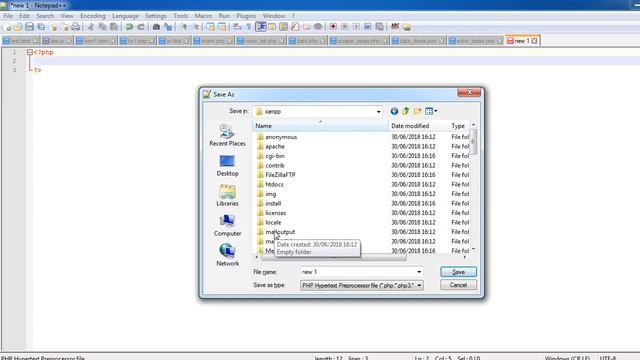Viewport: 640px width, 360px height.
Task: Select the install folder
Action: (273, 203)
